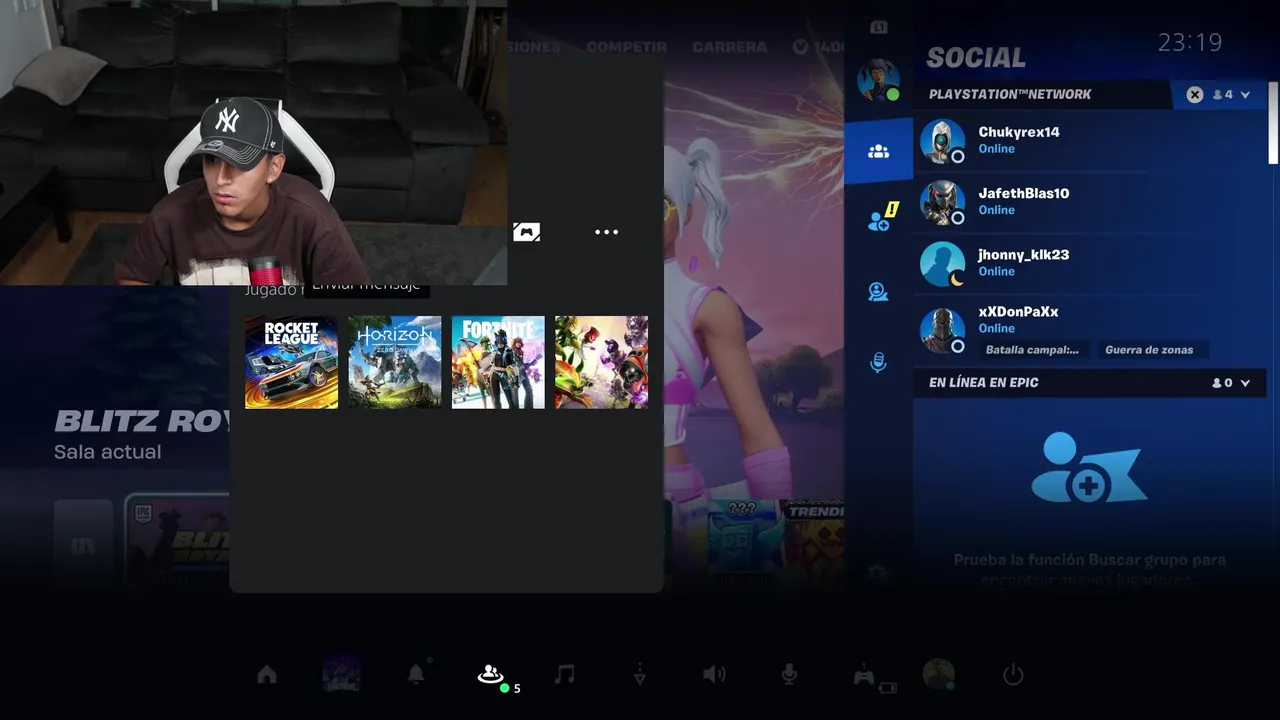Open the Music note icon in control center
Viewport: 1280px width, 720px height.
tap(565, 675)
